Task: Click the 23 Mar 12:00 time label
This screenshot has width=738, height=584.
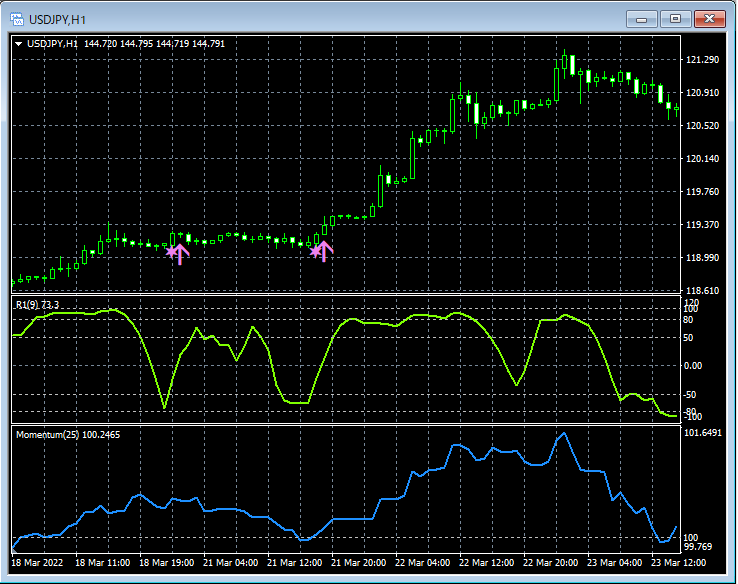Action: click(678, 563)
